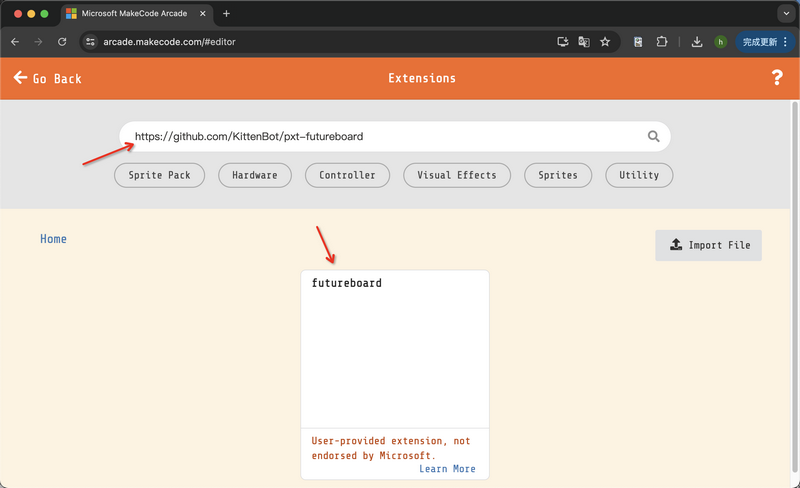Filter by Hardware category
800x488 pixels.
point(255,175)
